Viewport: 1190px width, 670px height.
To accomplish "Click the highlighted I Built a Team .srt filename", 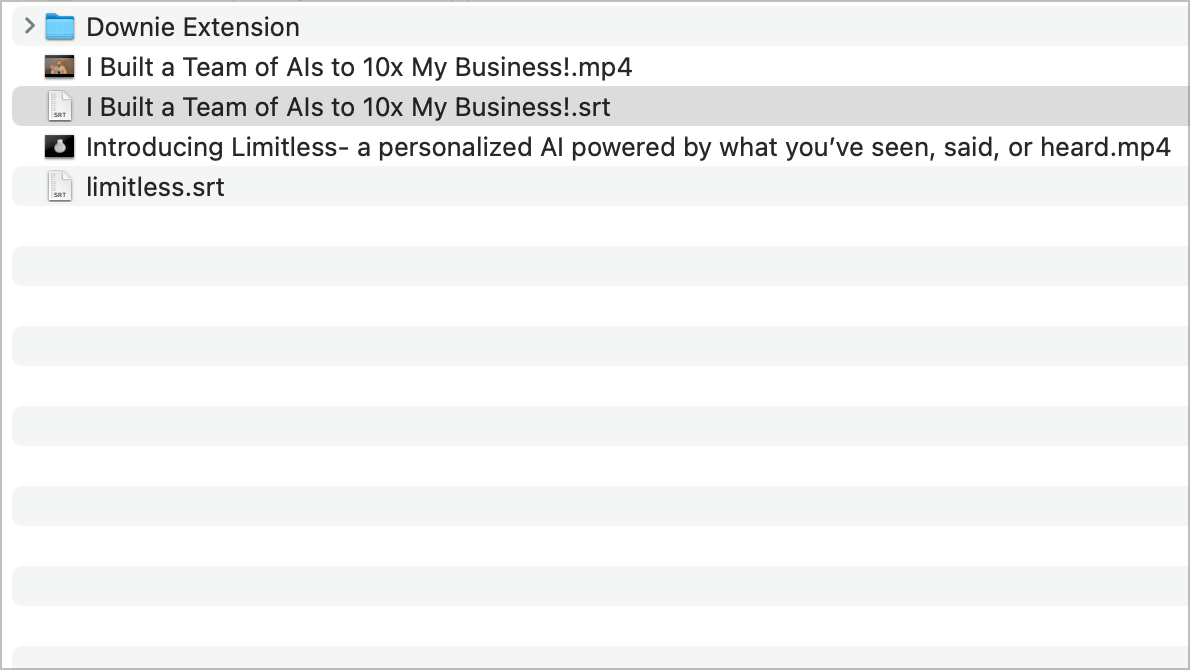I will click(x=348, y=107).
